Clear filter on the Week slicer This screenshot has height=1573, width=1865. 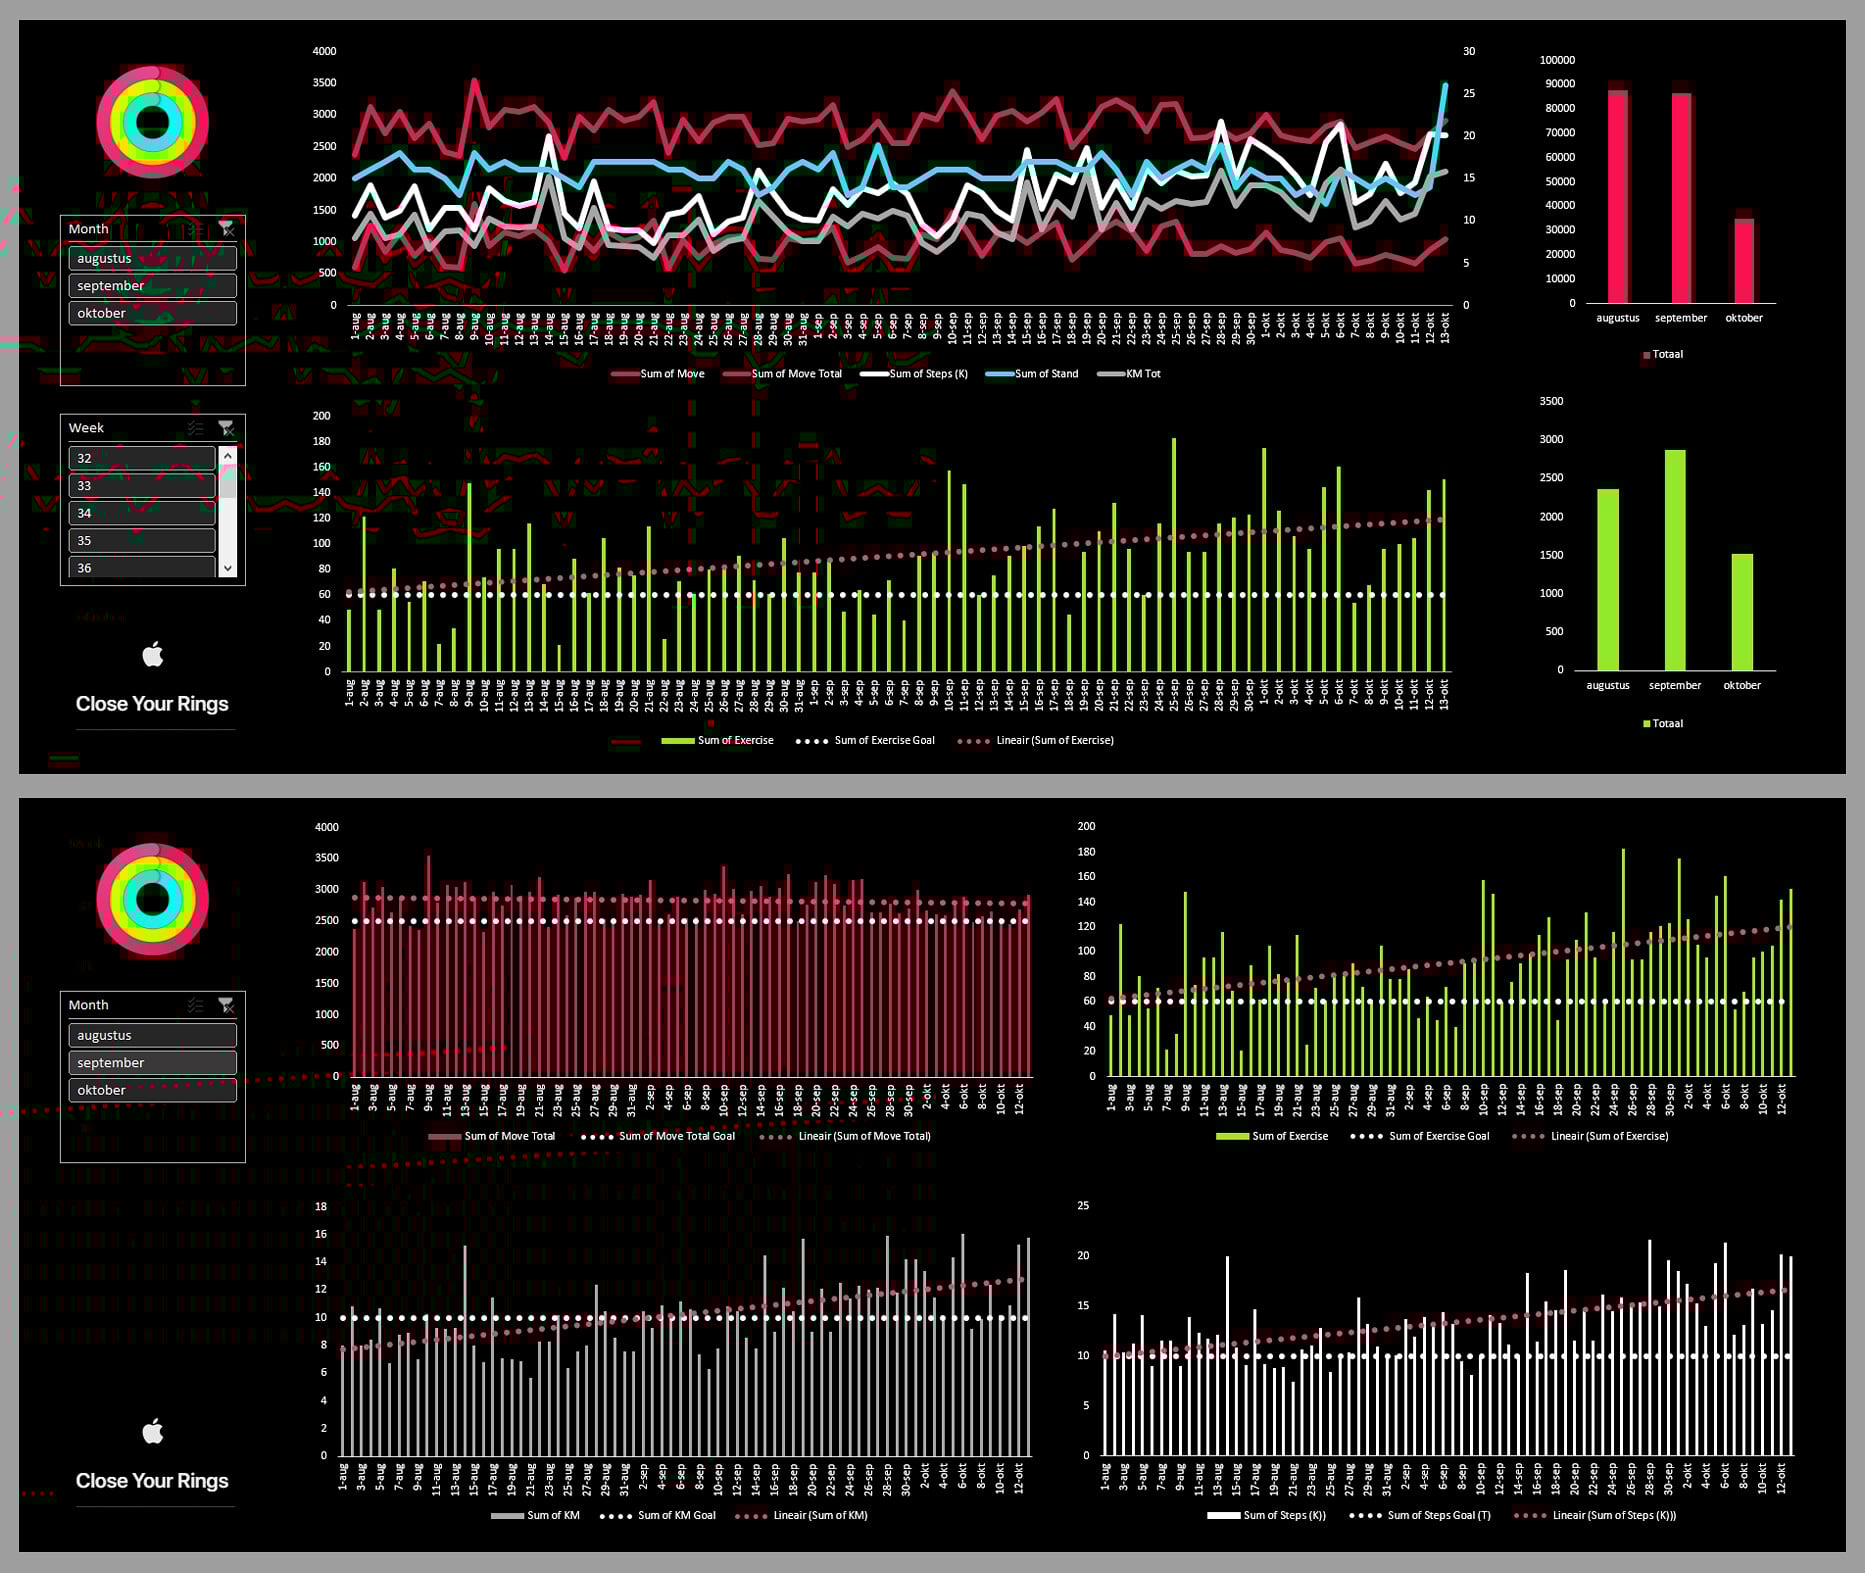point(226,428)
